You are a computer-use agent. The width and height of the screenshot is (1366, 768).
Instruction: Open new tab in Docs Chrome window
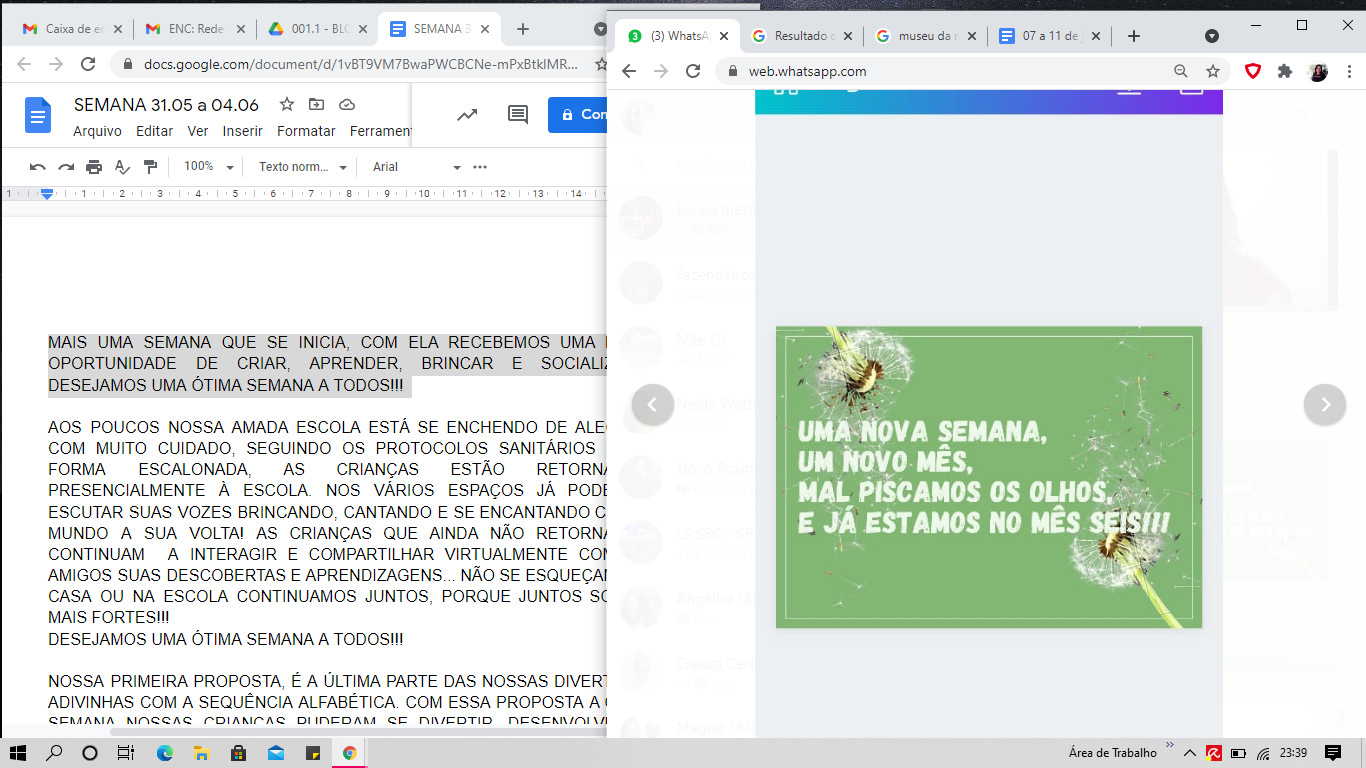click(x=523, y=29)
